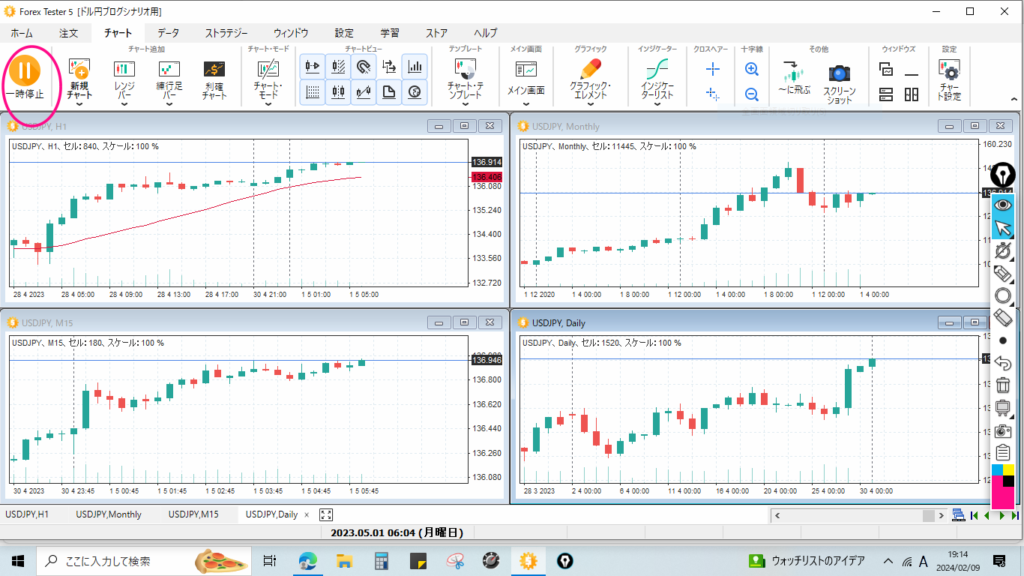
Task: Switch to the USDJPY,H1 chart tab
Action: click(27, 515)
